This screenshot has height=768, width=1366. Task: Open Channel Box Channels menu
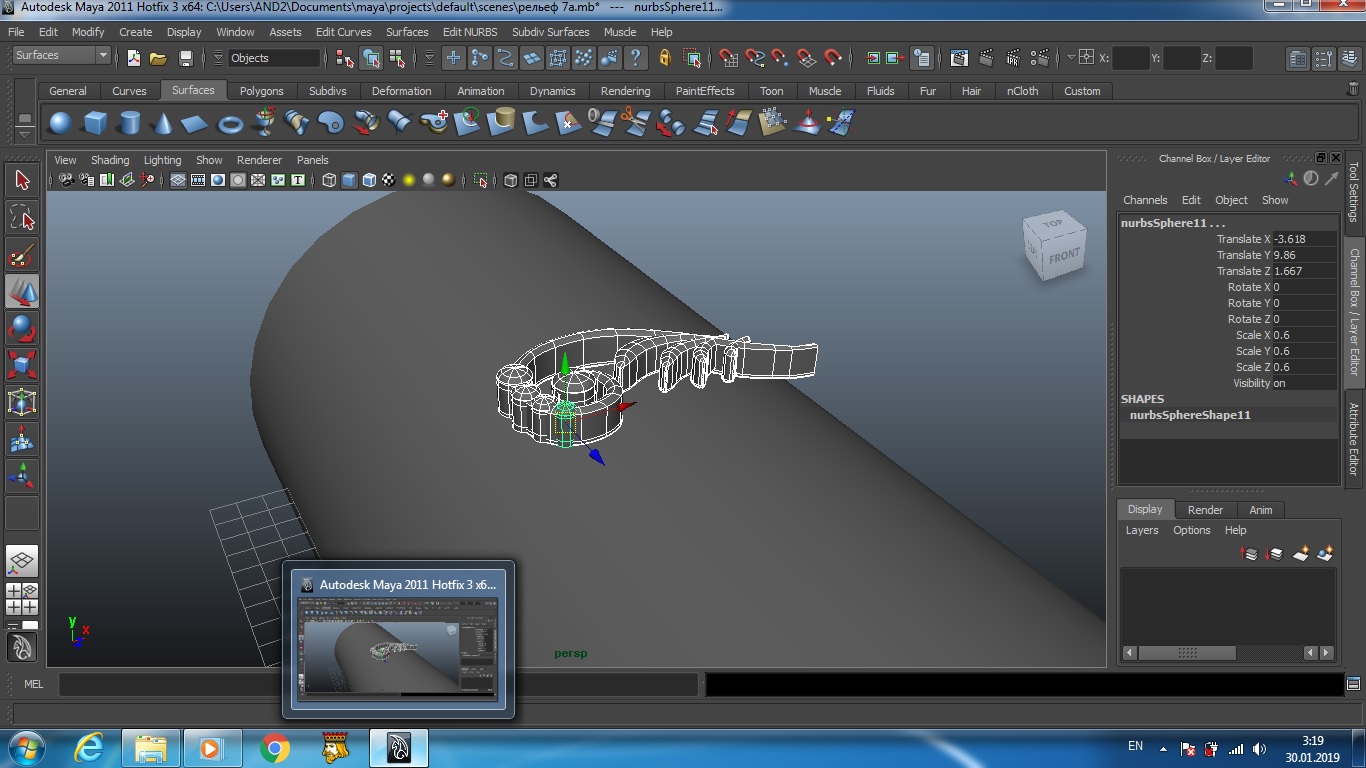tap(1145, 200)
